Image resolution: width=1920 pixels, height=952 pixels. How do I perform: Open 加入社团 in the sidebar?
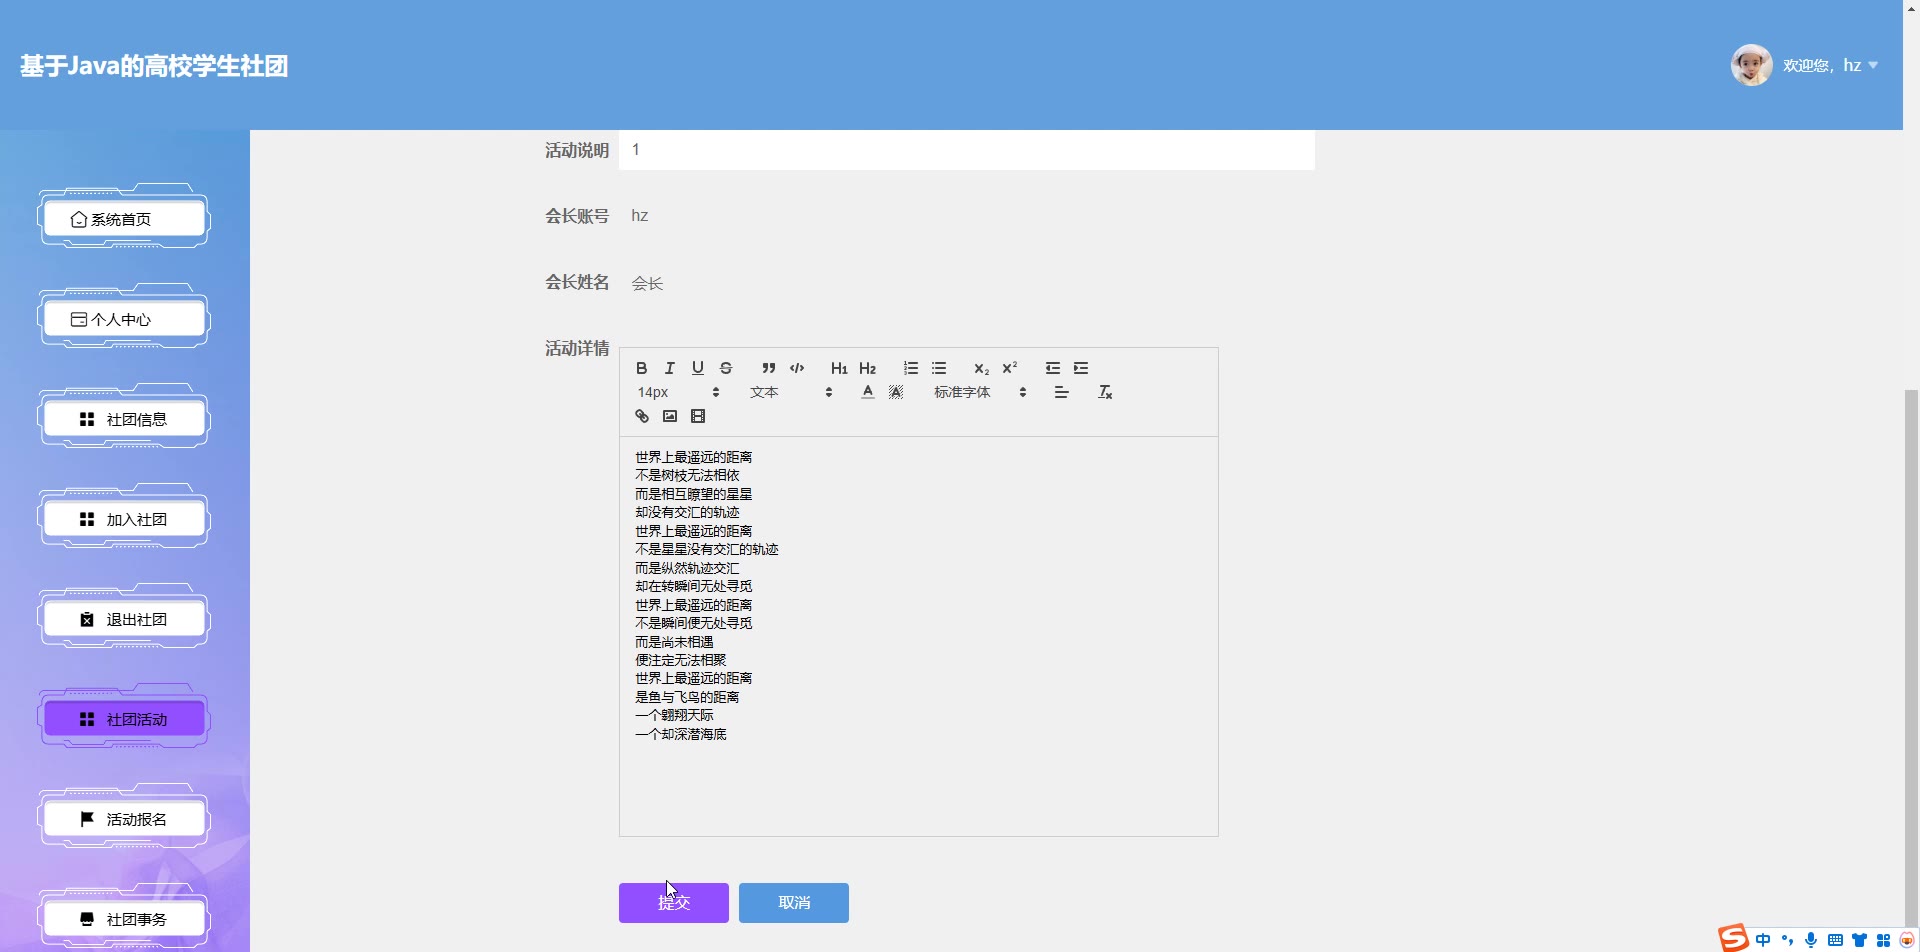coord(124,519)
